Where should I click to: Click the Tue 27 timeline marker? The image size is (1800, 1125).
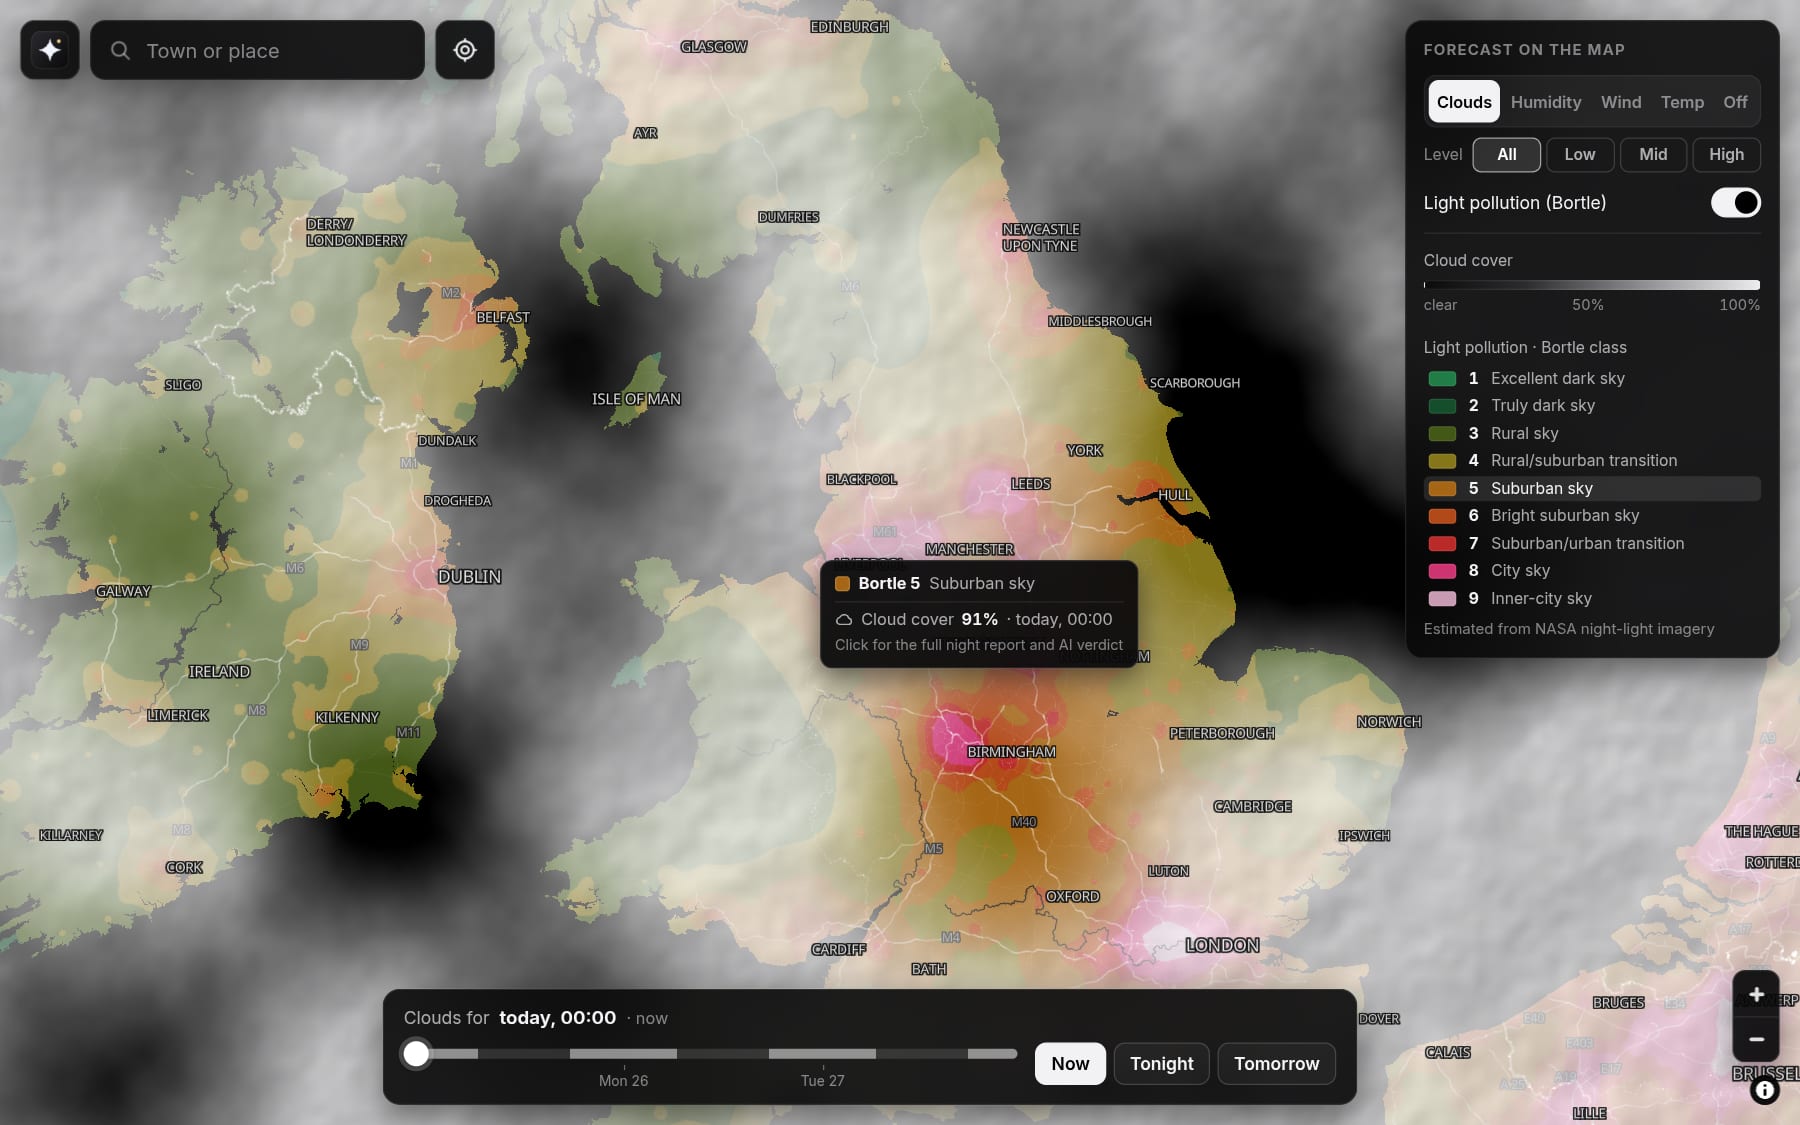coord(822,1080)
